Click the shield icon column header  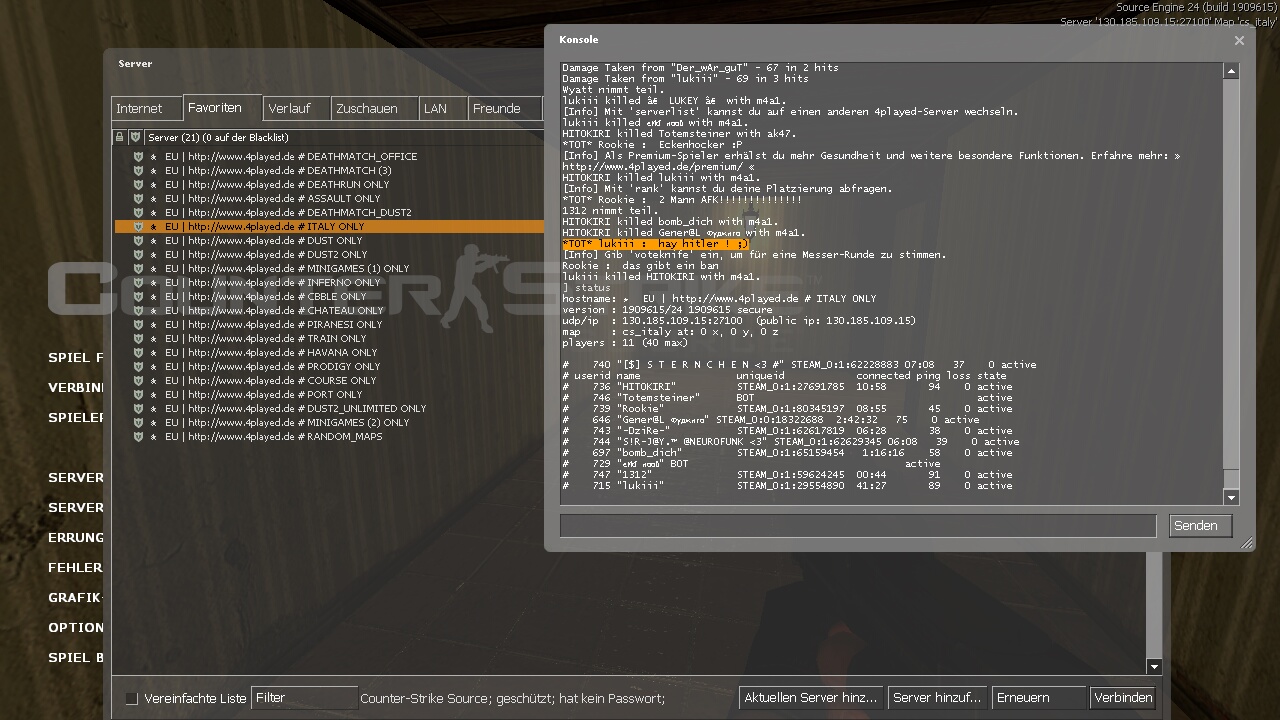pyautogui.click(x=134, y=137)
